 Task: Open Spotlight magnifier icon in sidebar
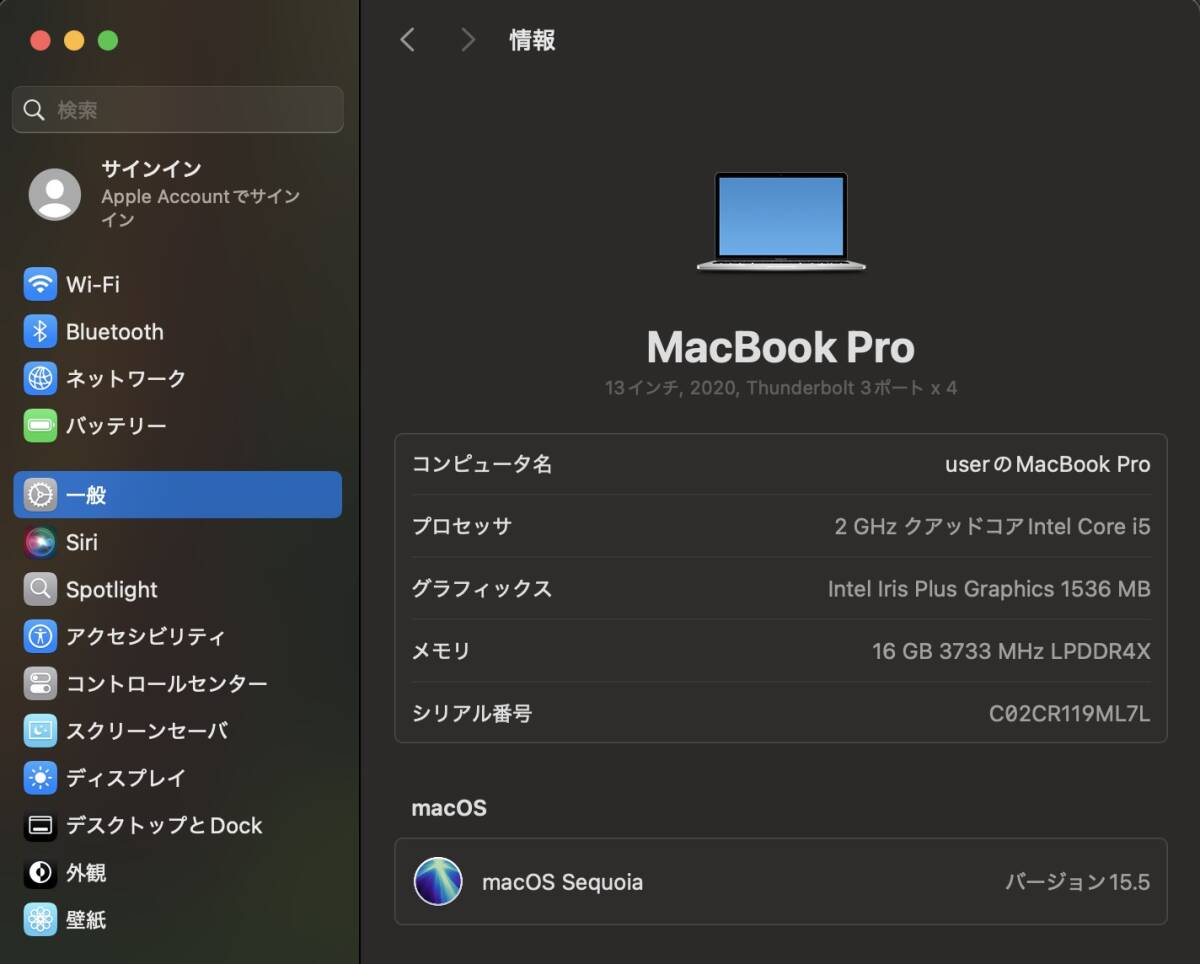pyautogui.click(x=40, y=589)
